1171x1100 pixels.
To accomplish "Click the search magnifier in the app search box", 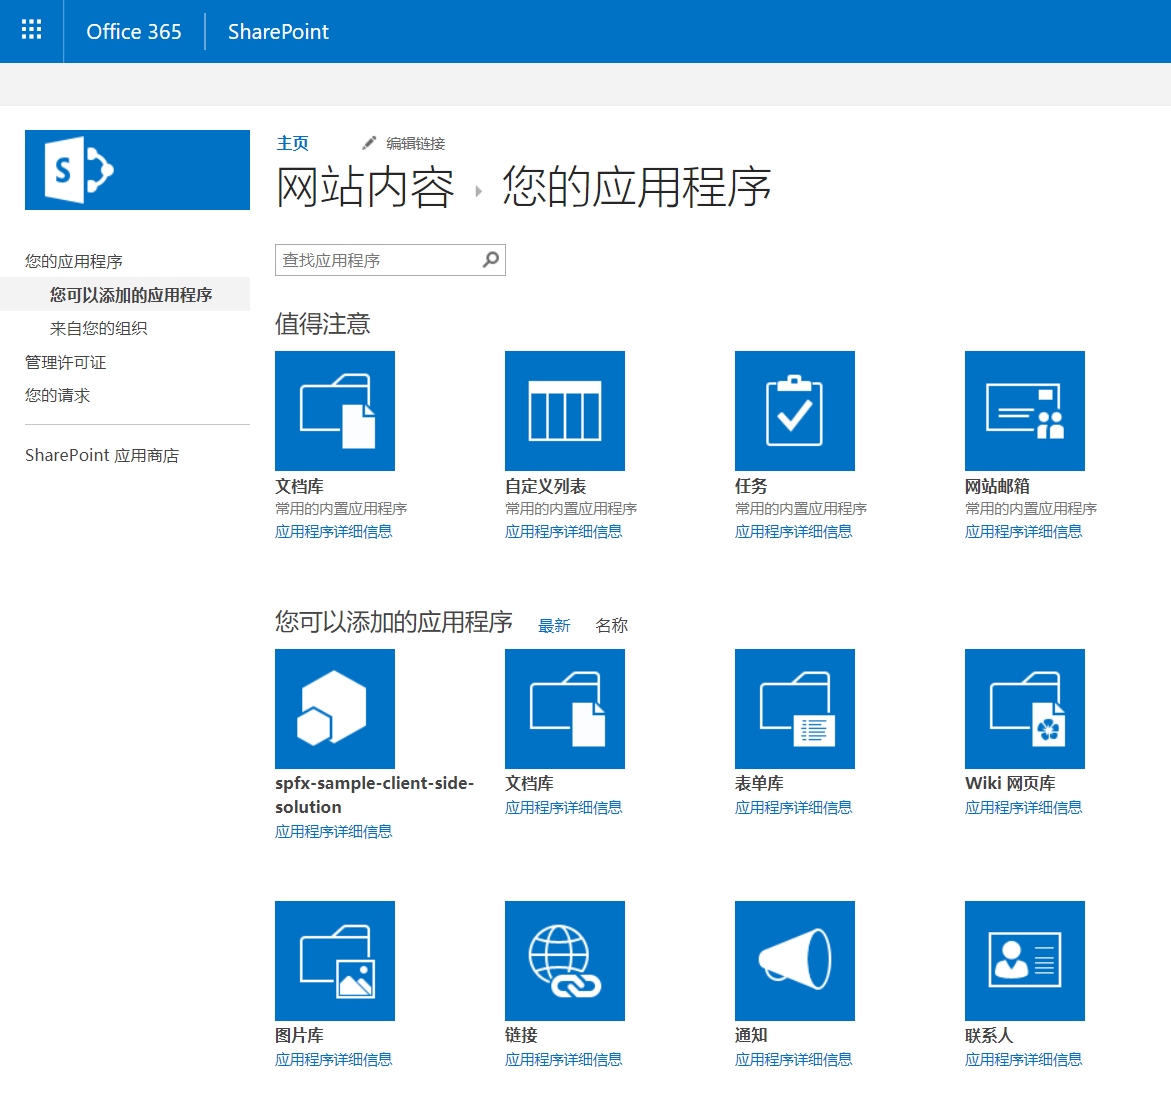I will coord(491,259).
